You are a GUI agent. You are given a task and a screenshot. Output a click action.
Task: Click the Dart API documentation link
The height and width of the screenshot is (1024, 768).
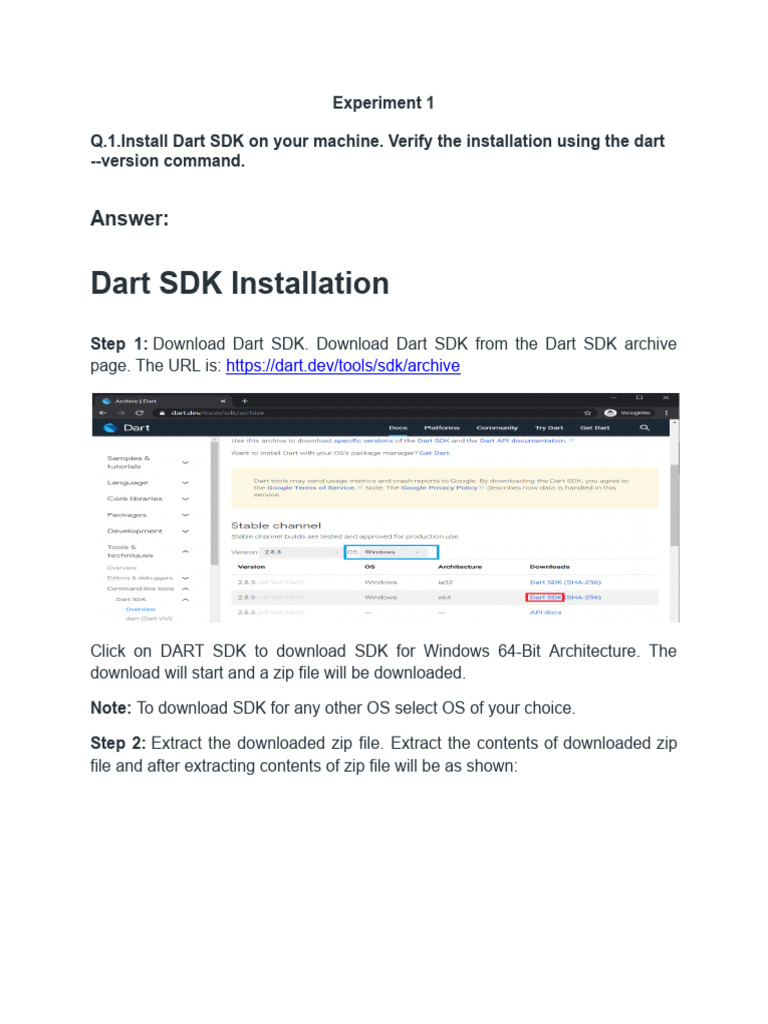click(x=522, y=441)
